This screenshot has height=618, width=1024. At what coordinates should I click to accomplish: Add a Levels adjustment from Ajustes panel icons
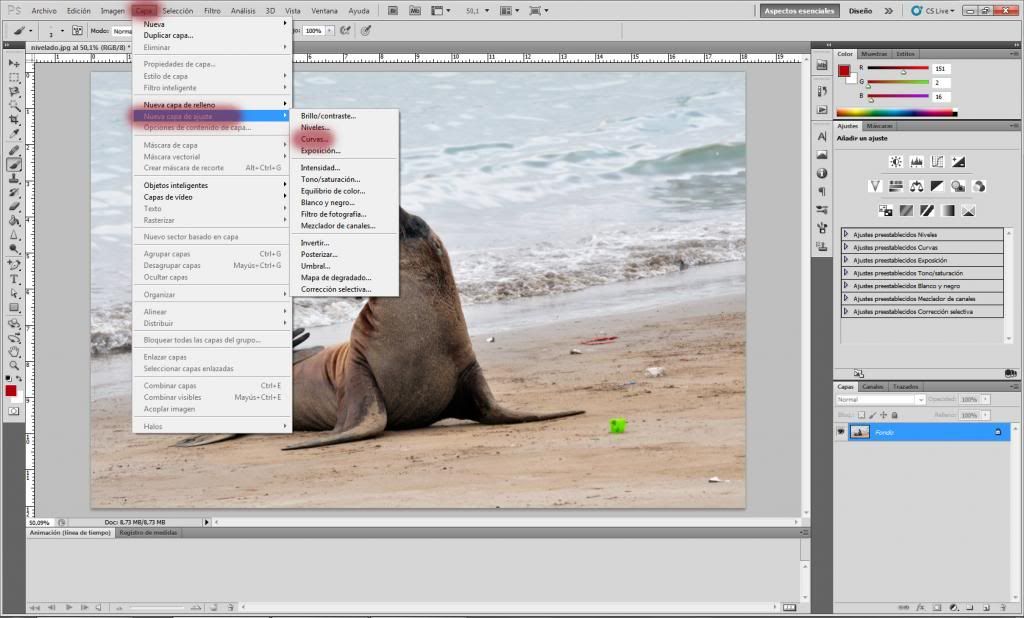pyautogui.click(x=916, y=162)
